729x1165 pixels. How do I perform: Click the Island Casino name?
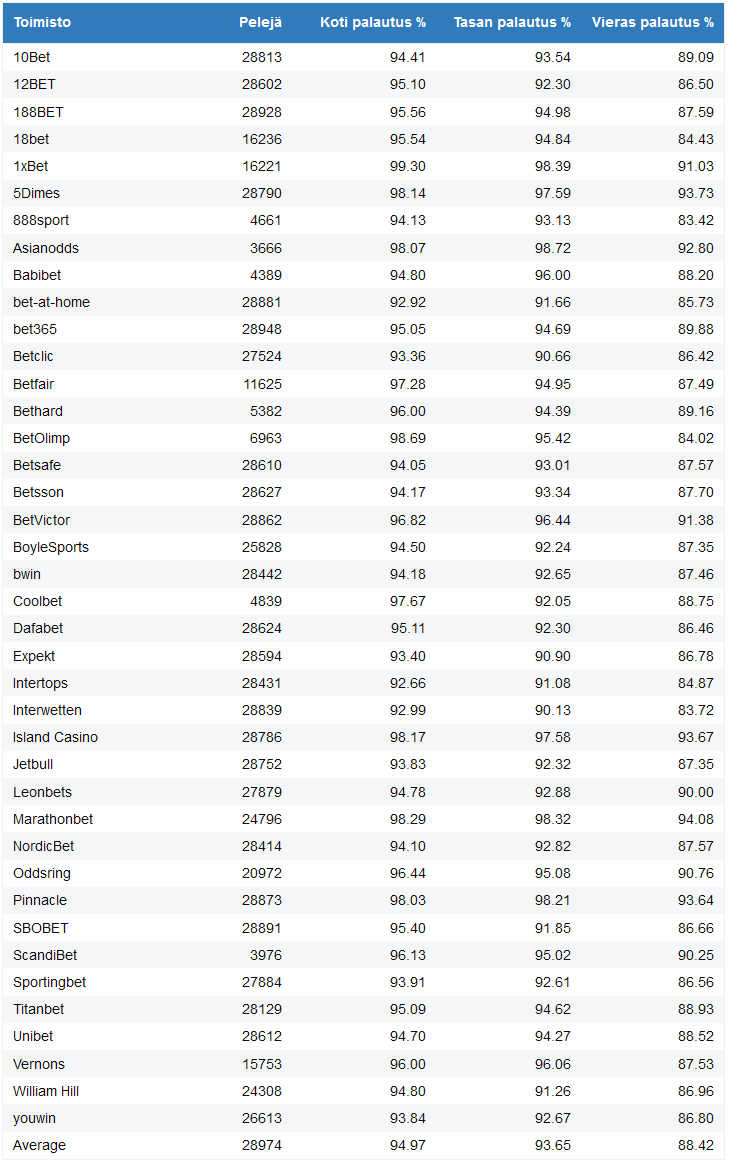pyautogui.click(x=55, y=737)
